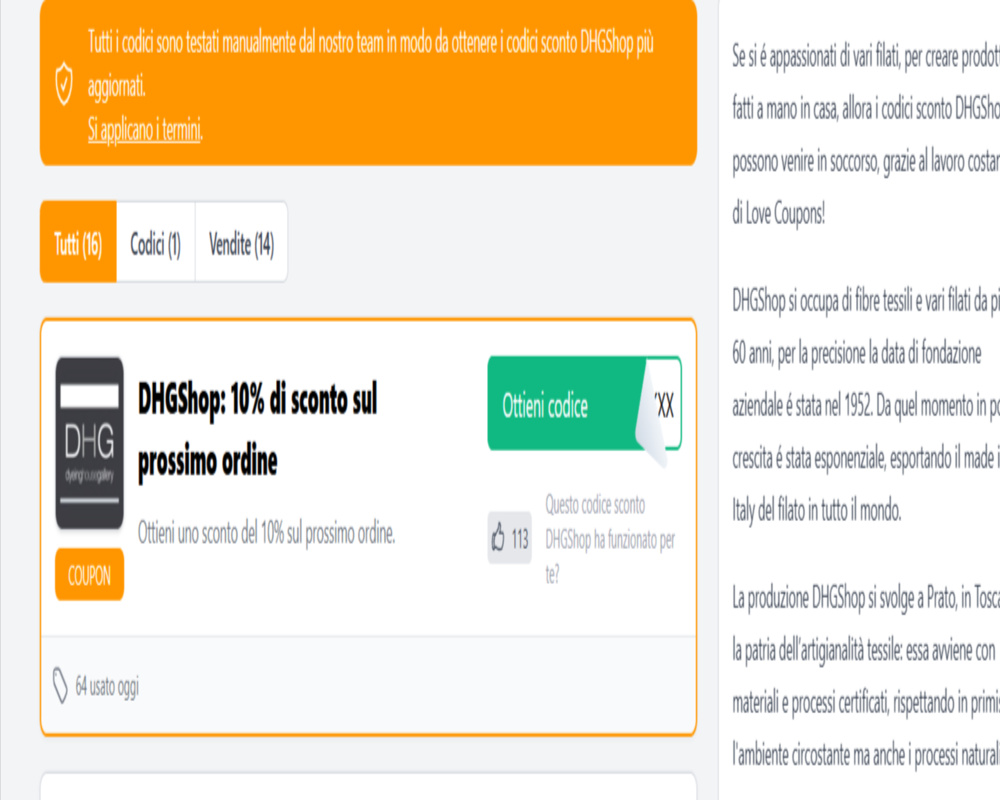Click the shield checkmark icon in orange banner
Image resolution: width=1000 pixels, height=800 pixels.
64,84
